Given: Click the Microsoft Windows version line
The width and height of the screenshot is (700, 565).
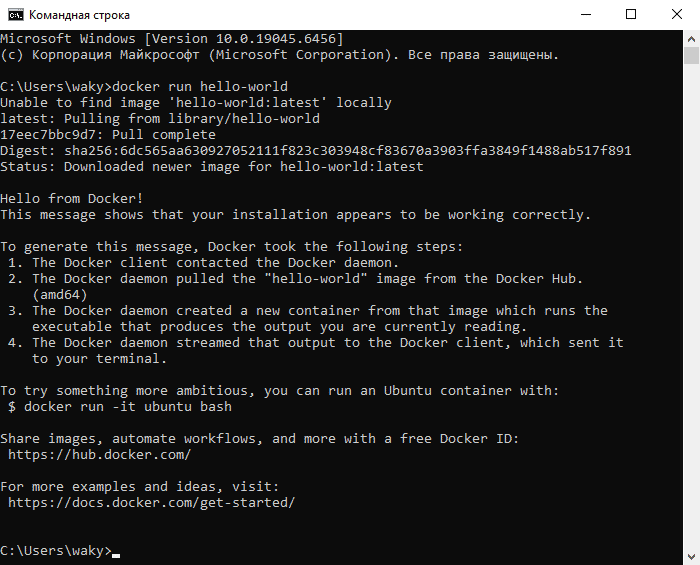Looking at the screenshot, I should pos(172,38).
